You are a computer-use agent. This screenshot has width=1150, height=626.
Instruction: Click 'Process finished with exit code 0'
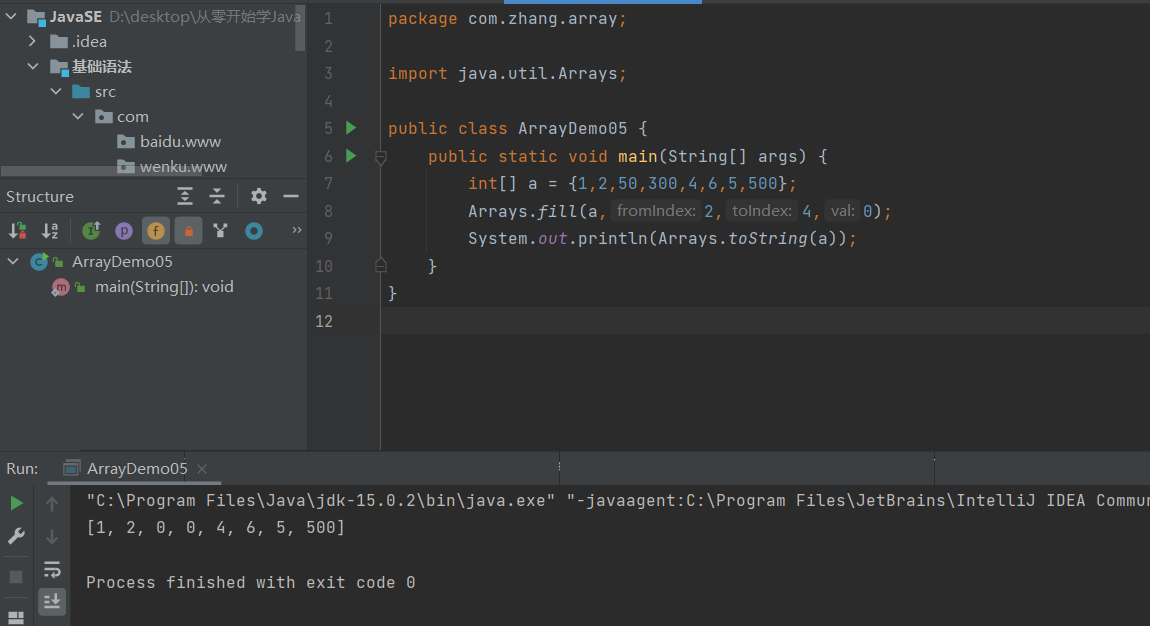pyautogui.click(x=251, y=582)
